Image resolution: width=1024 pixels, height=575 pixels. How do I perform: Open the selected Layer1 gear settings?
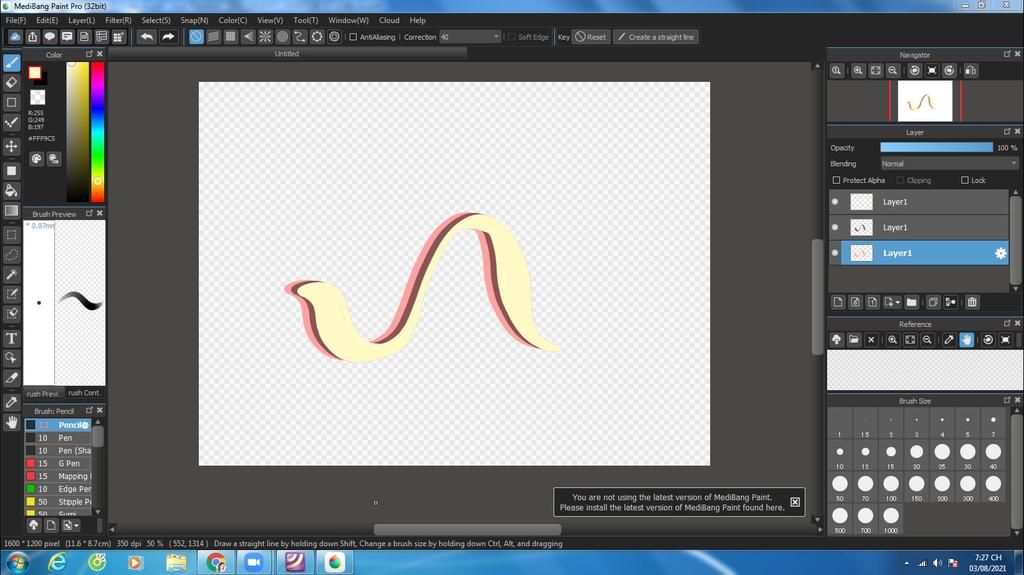coord(1000,253)
